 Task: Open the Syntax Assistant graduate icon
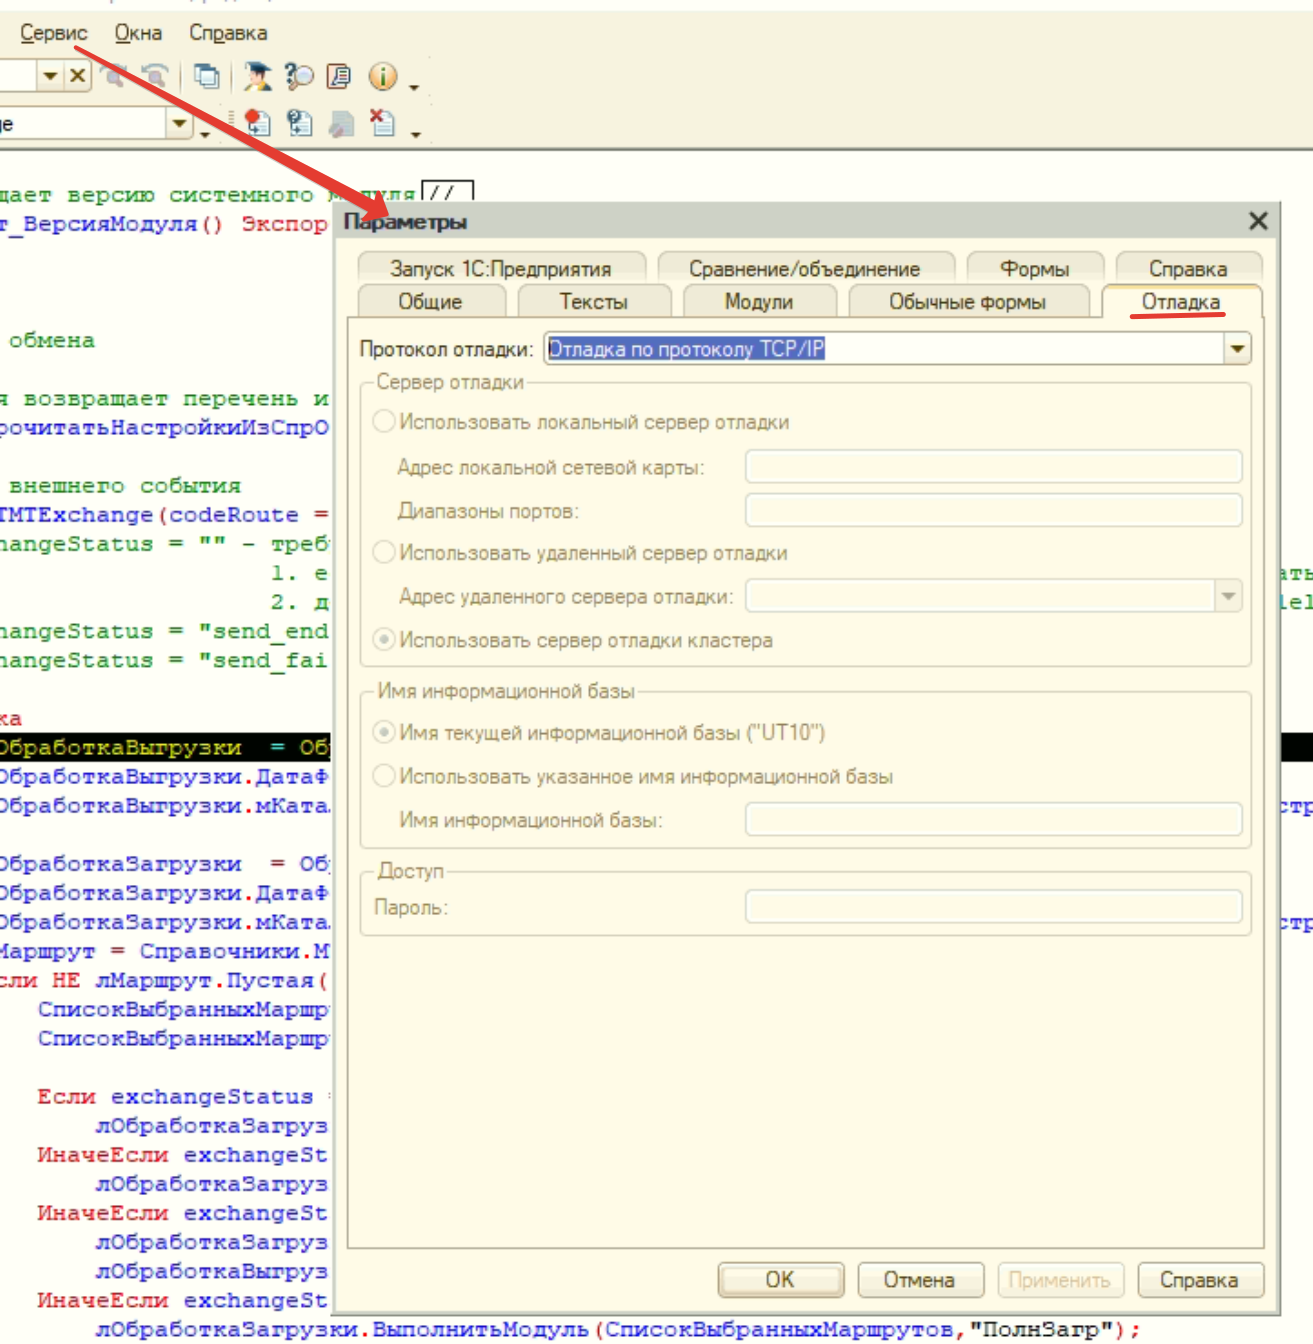(258, 76)
